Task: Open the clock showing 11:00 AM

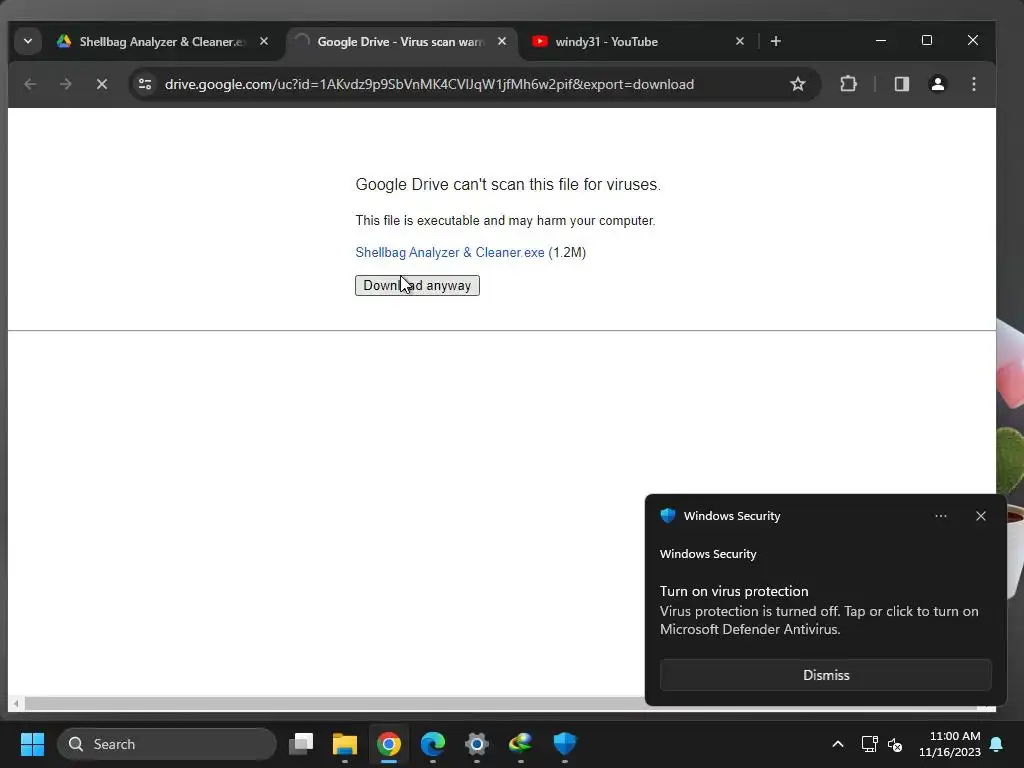Action: pyautogui.click(x=950, y=744)
